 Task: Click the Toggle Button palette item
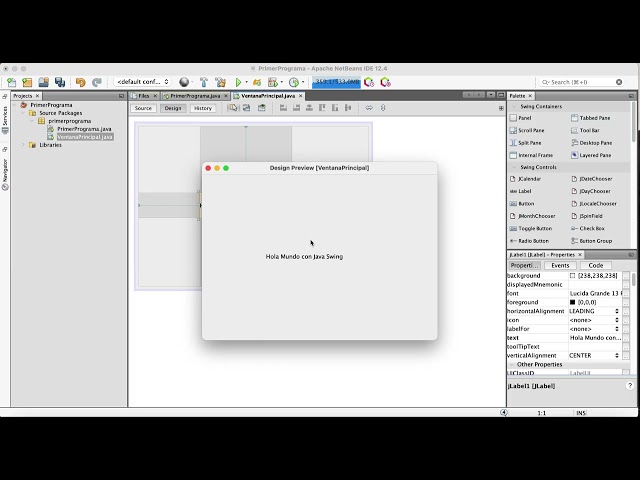pos(531,229)
